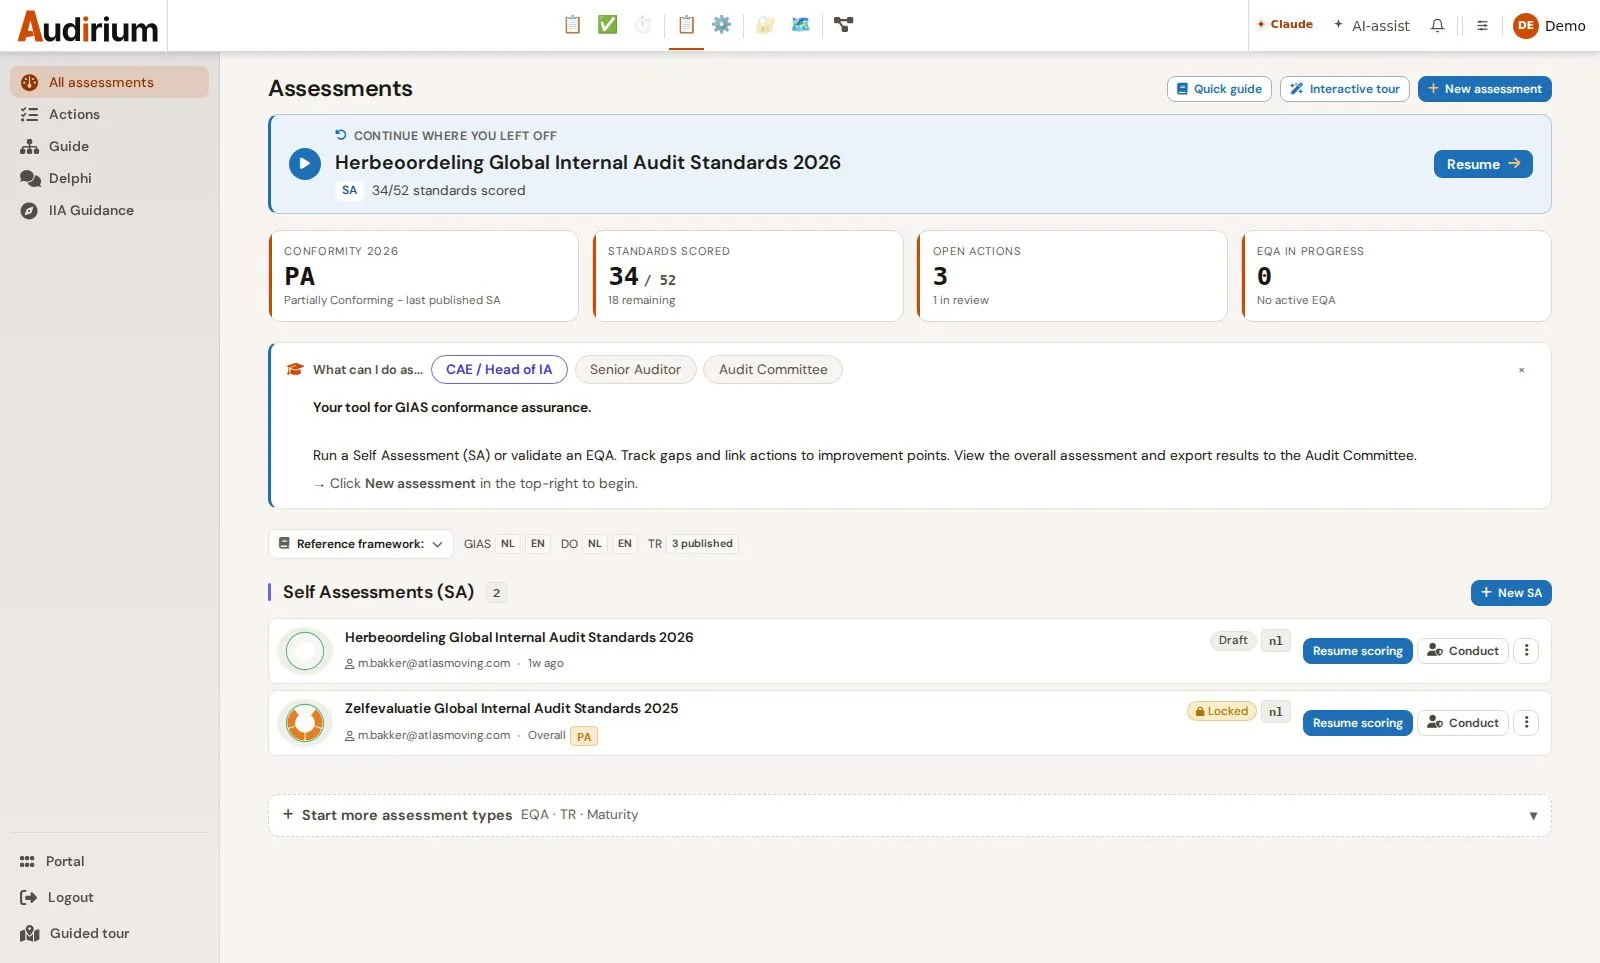Image resolution: width=1600 pixels, height=963 pixels.
Task: Click Logout in the sidebar
Action: (109, 897)
